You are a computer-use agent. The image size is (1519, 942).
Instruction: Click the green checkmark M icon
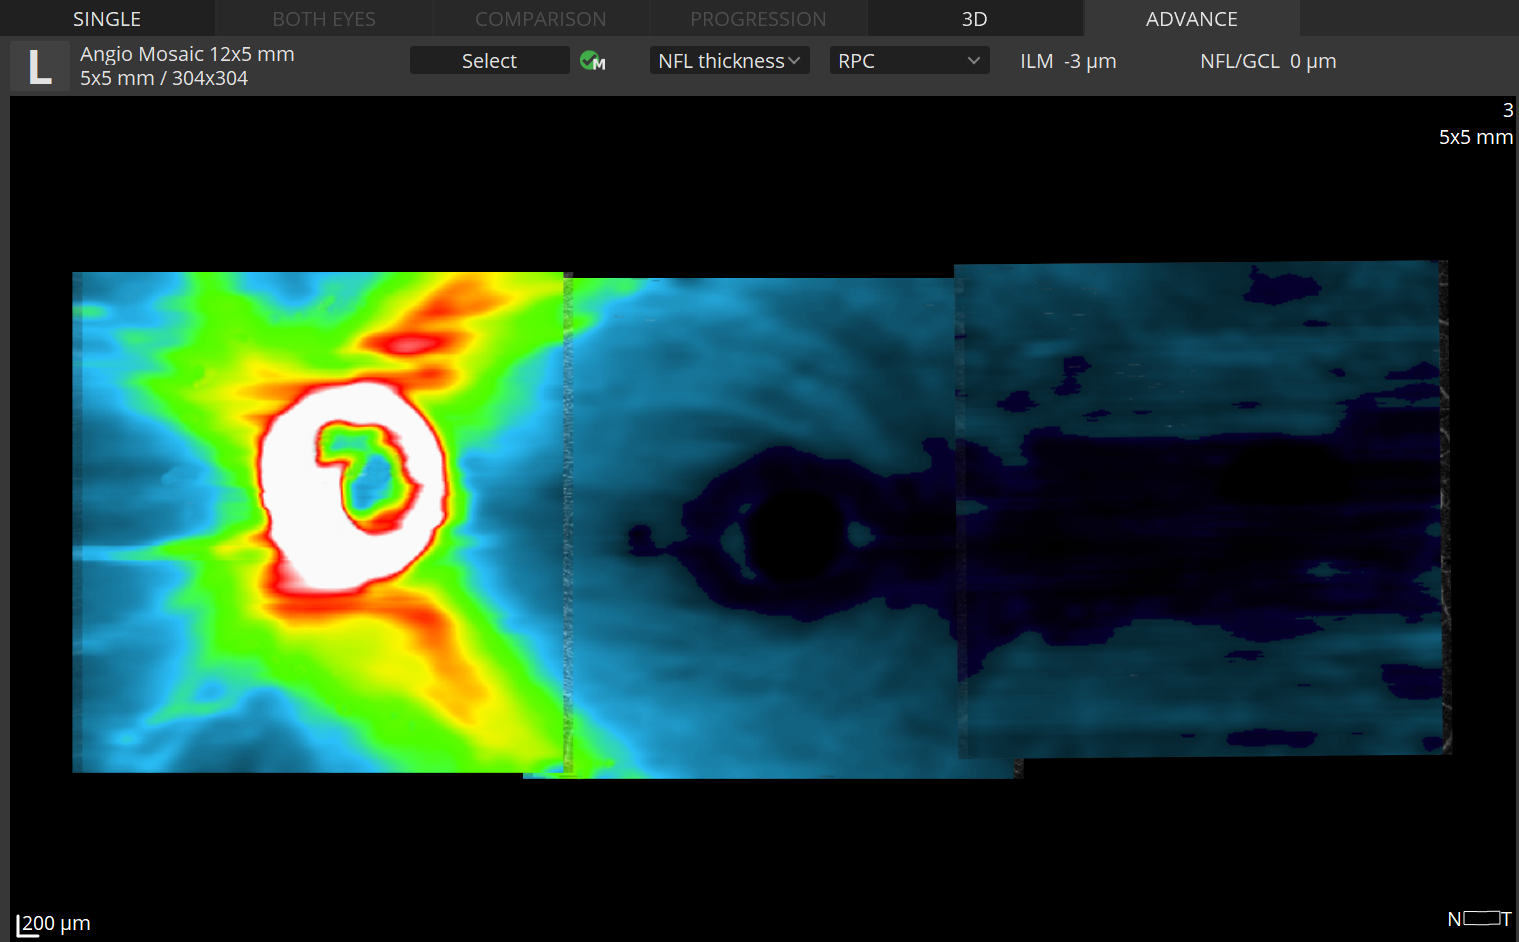point(592,61)
